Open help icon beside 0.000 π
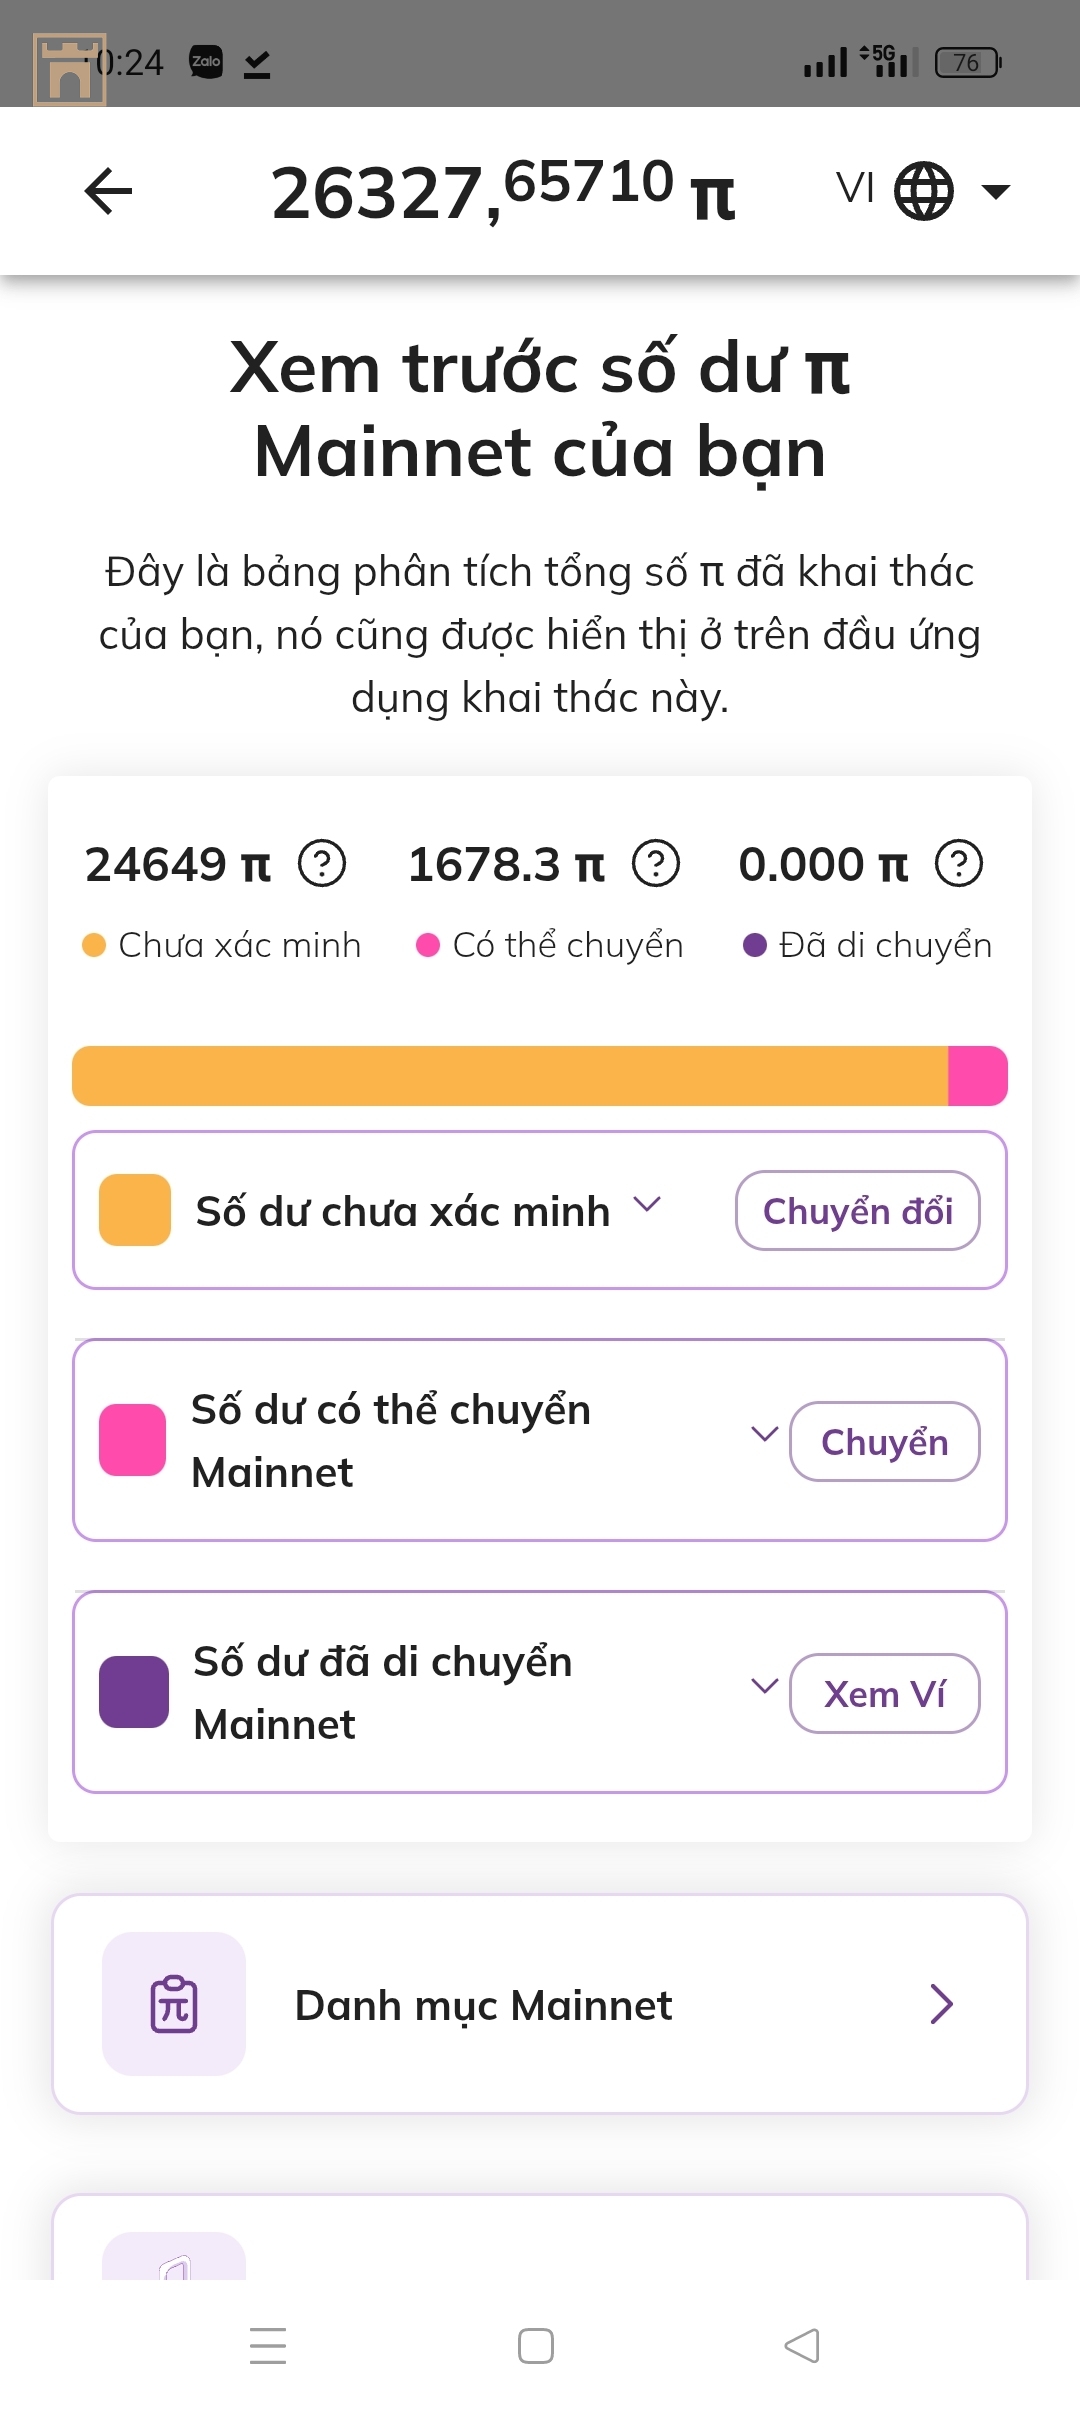Viewport: 1080px width, 2412px height. click(959, 863)
